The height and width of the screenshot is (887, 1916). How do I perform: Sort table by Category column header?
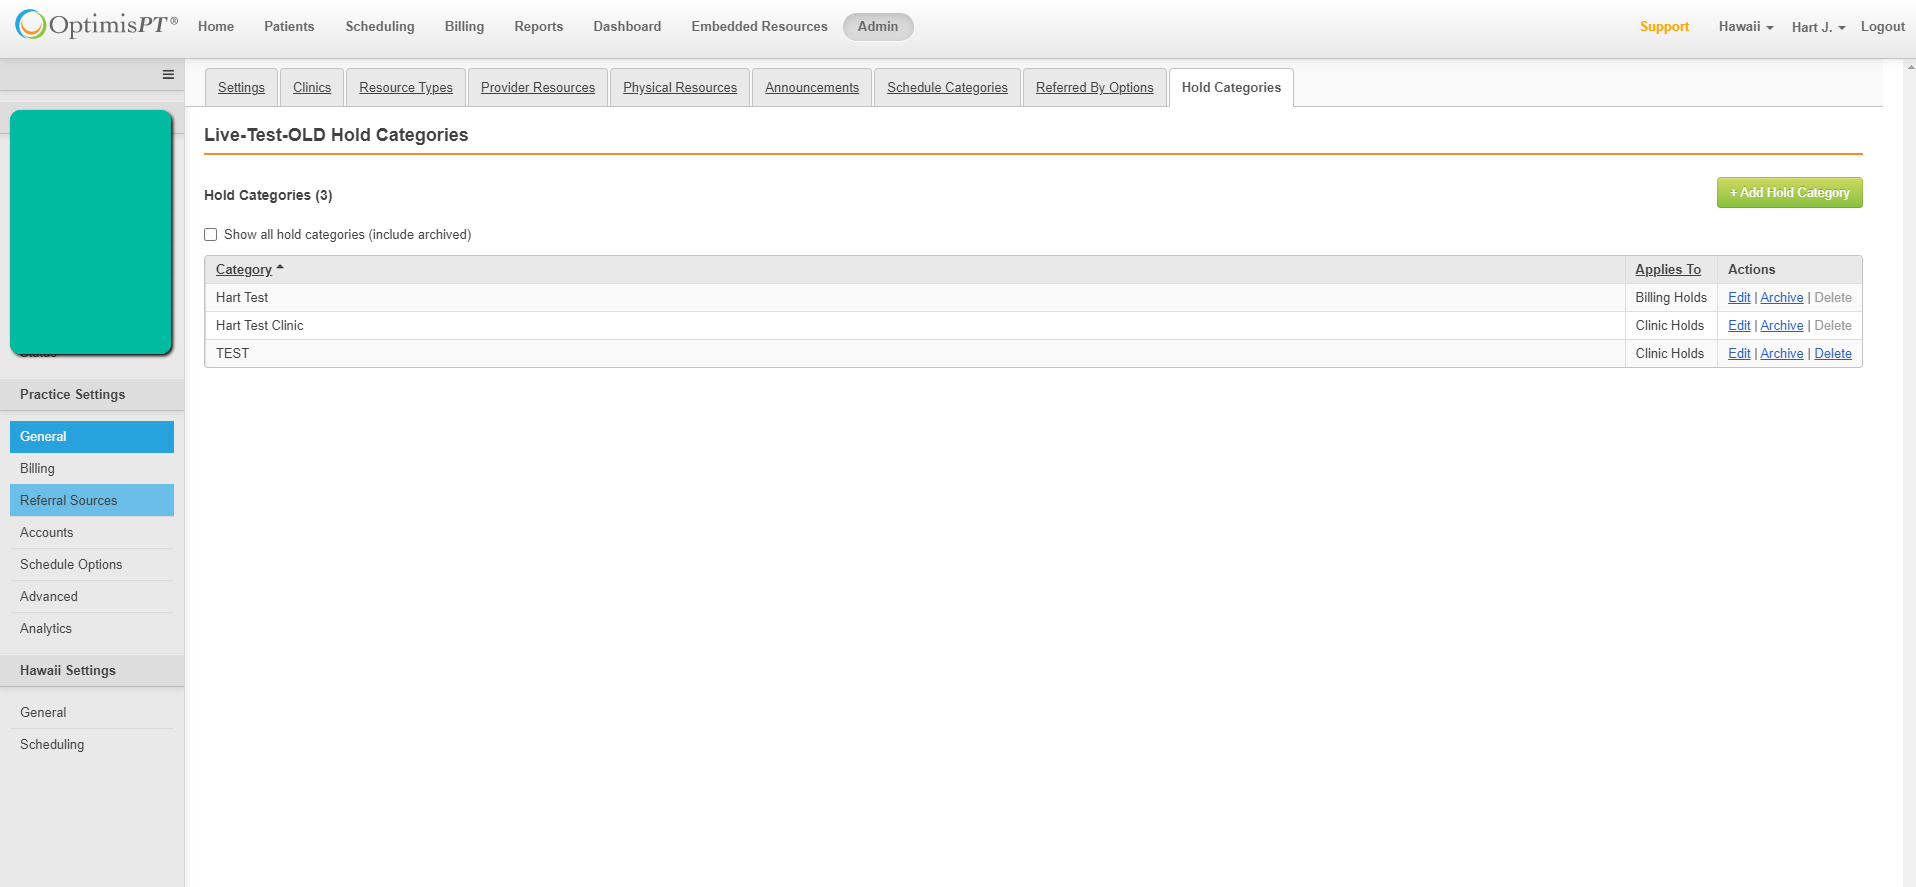(x=244, y=270)
